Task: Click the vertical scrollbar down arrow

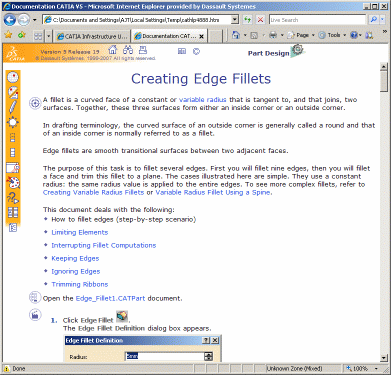Action: tap(384, 358)
